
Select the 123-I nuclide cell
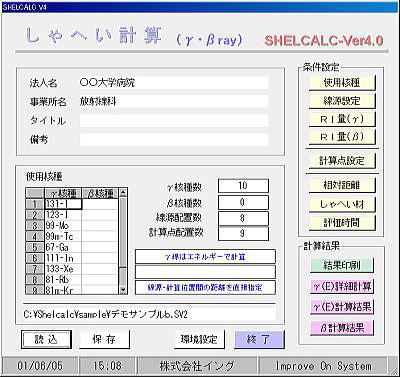tap(63, 215)
